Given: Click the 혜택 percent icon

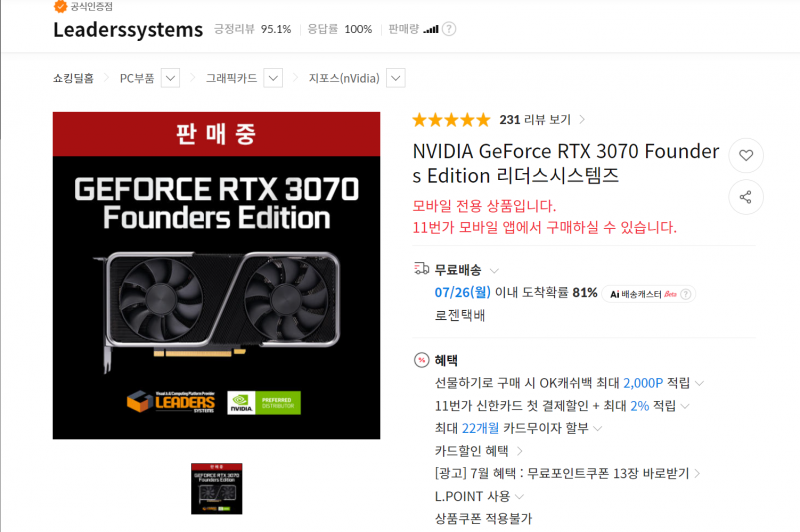Looking at the screenshot, I should 421,360.
